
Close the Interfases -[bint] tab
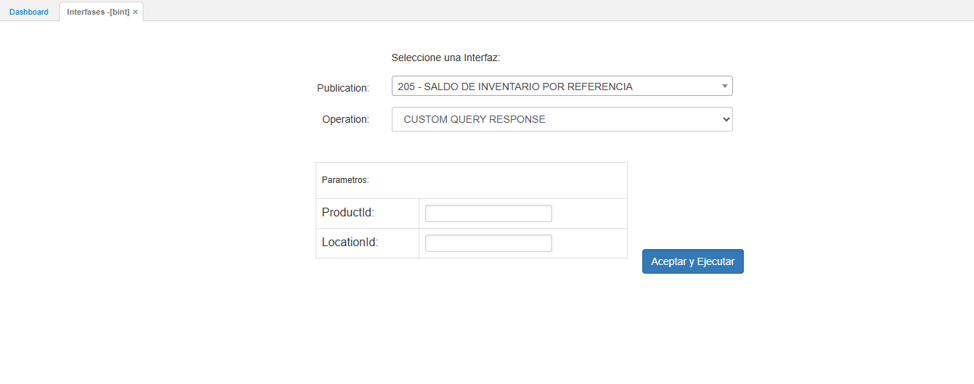135,12
